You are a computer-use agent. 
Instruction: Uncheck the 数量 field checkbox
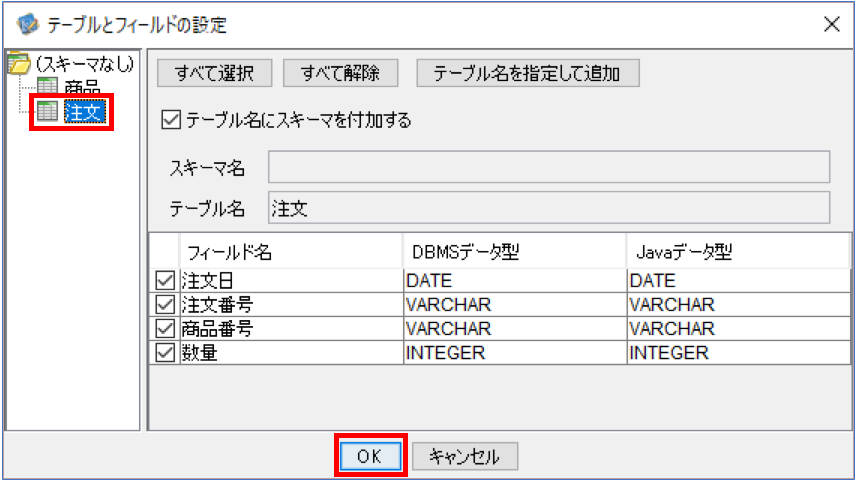[x=165, y=353]
